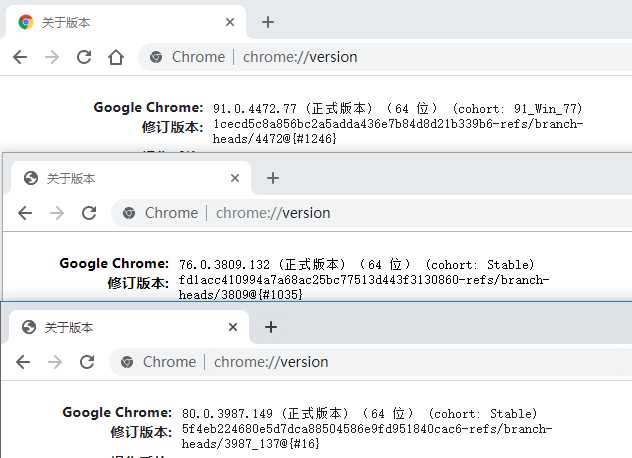The image size is (632, 458).
Task: Close the 关于版本 tab in the Chrome 80 window
Action: (234, 327)
